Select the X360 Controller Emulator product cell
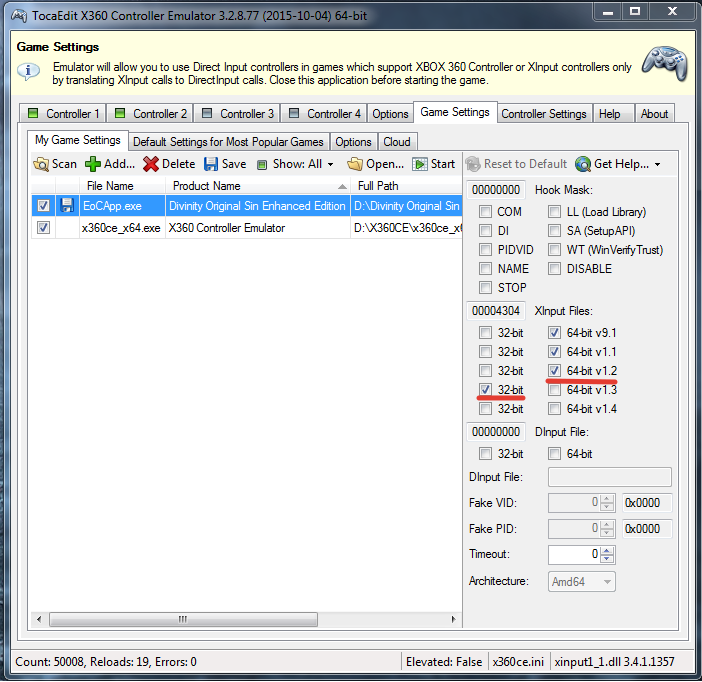Viewport: 702px width, 682px height. (257, 227)
